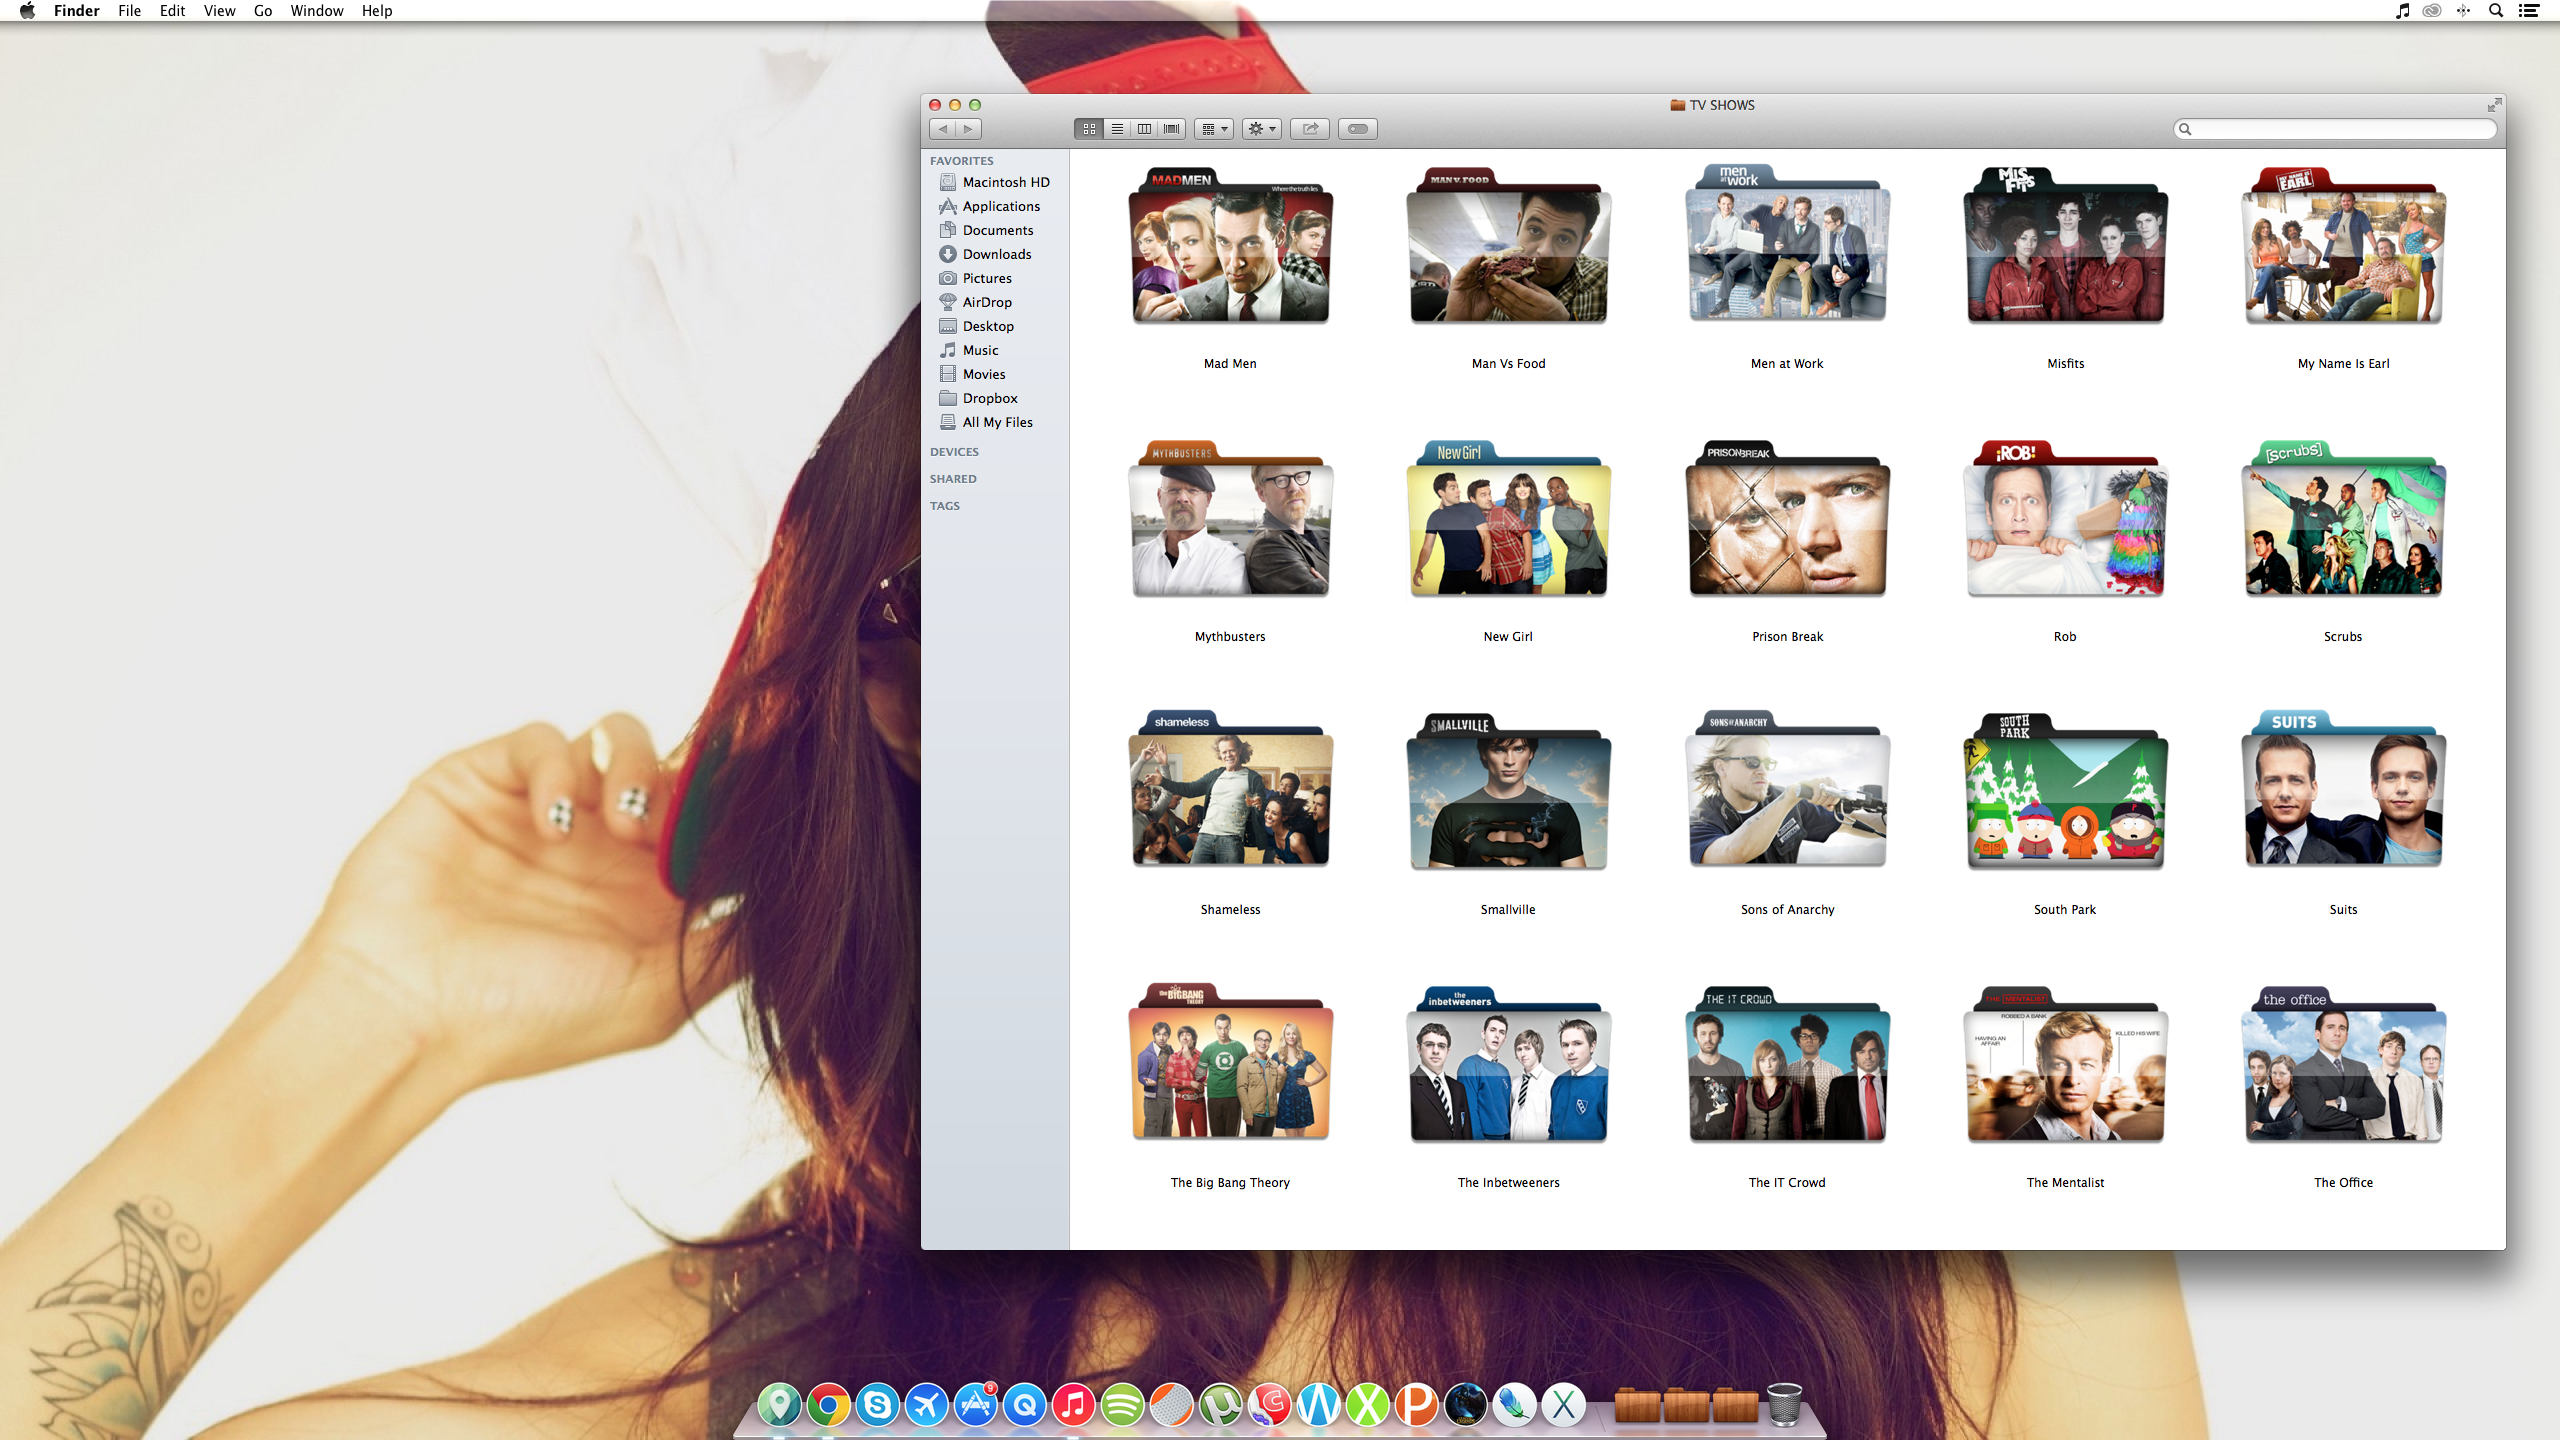The height and width of the screenshot is (1440, 2560).
Task: Click the OS X 'X' icon in Dock
Action: pyautogui.click(x=1563, y=1404)
